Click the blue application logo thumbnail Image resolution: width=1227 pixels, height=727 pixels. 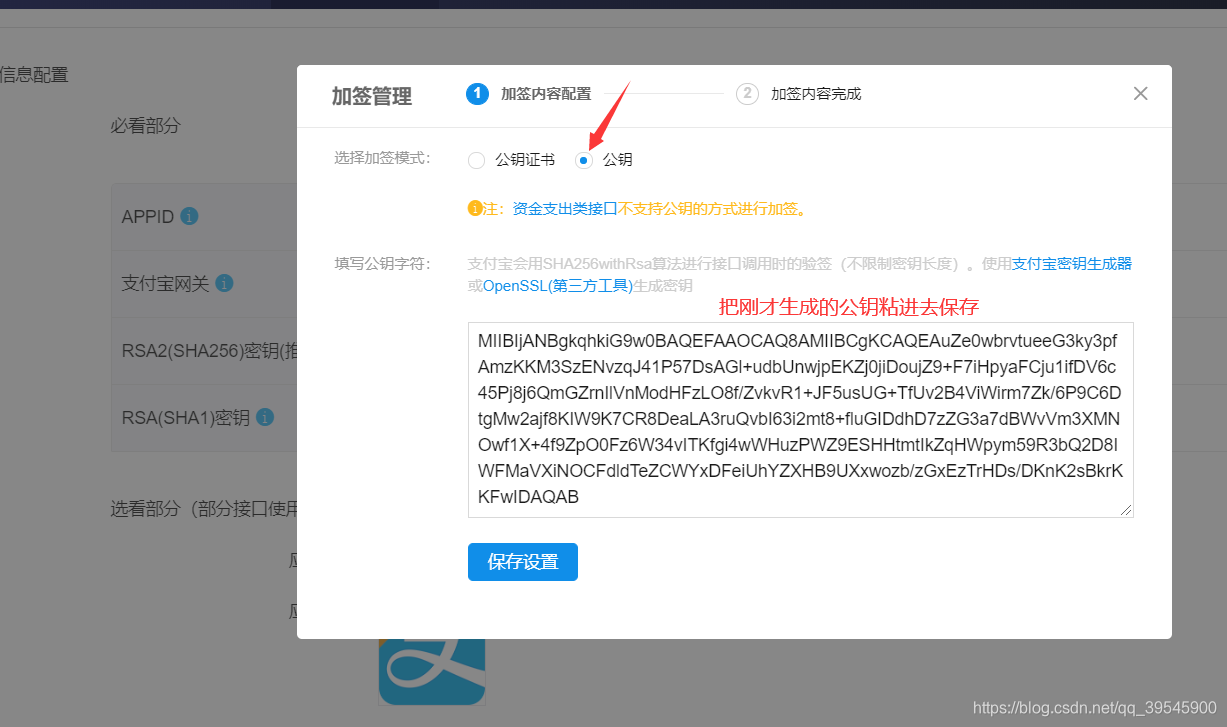(432, 672)
